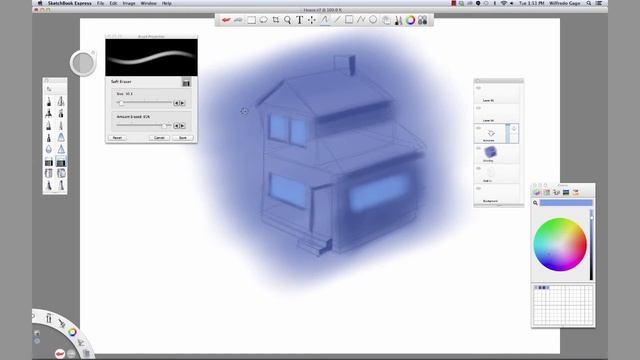Image resolution: width=640 pixels, height=360 pixels.
Task: Click the clock showing Tue time
Action: click(x=531, y=3)
